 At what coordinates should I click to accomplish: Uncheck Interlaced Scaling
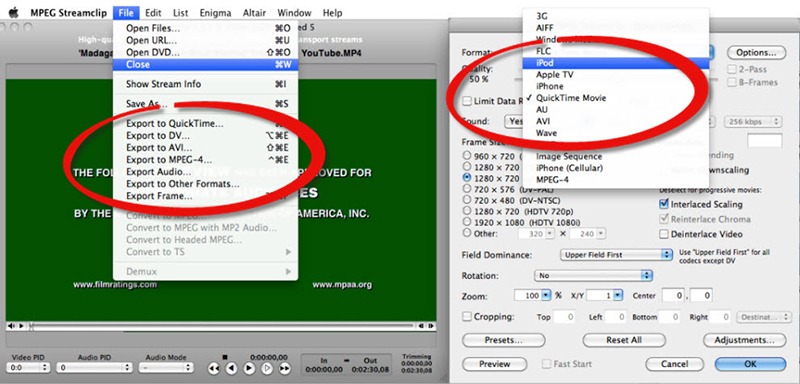[x=664, y=204]
